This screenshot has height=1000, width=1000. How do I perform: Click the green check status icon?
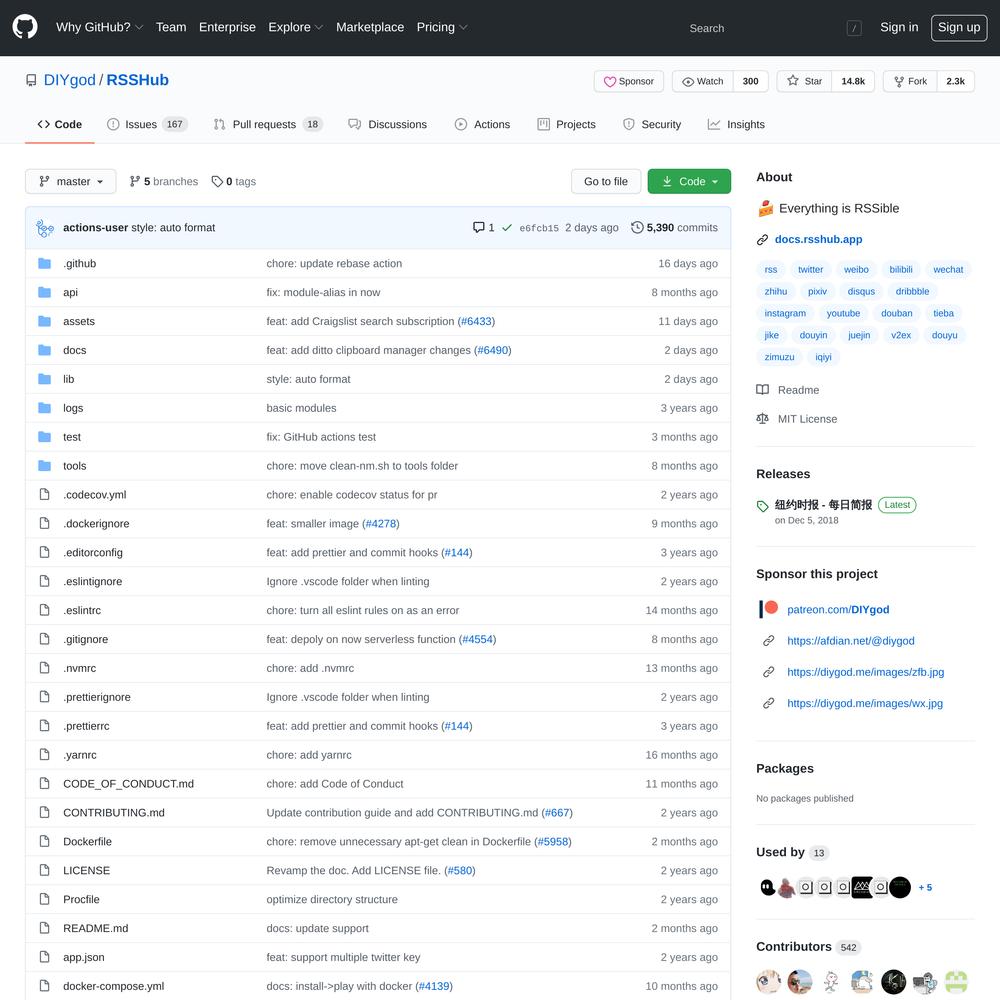507,228
